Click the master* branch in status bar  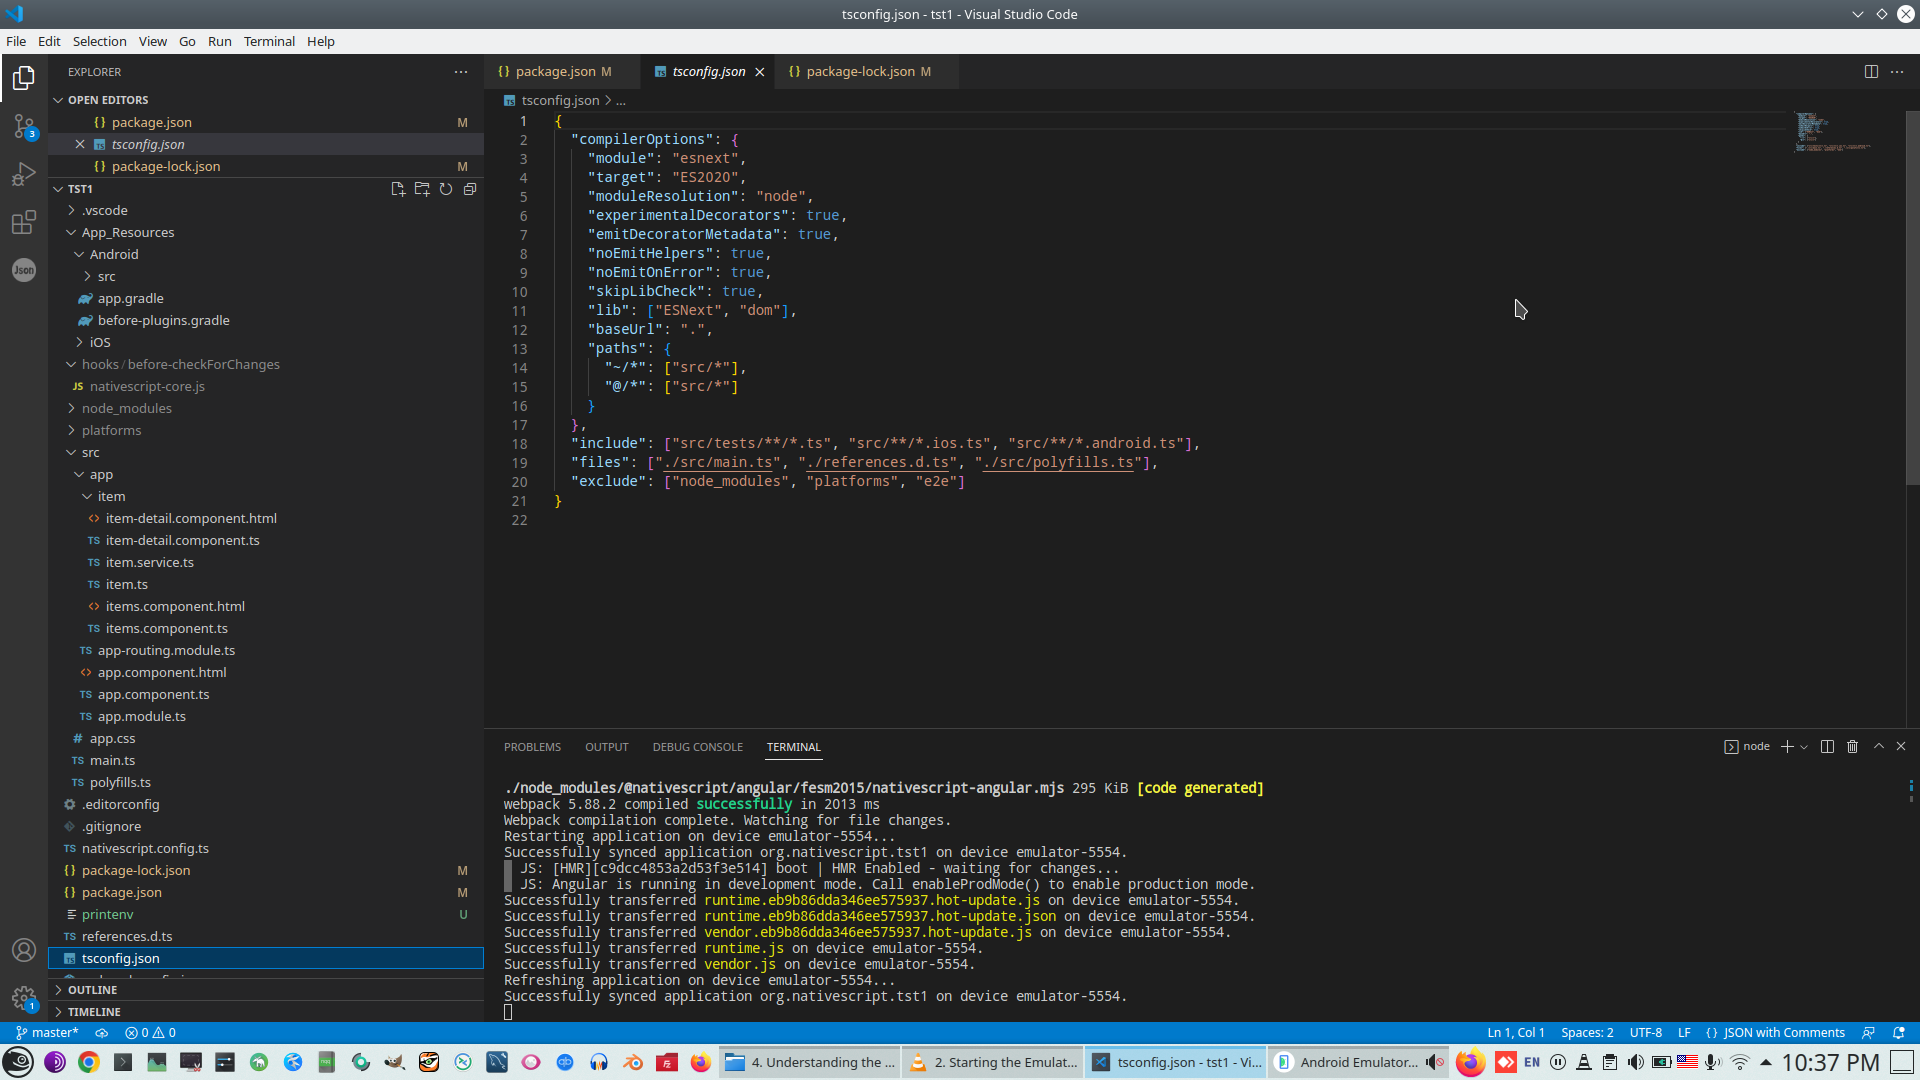[47, 1033]
